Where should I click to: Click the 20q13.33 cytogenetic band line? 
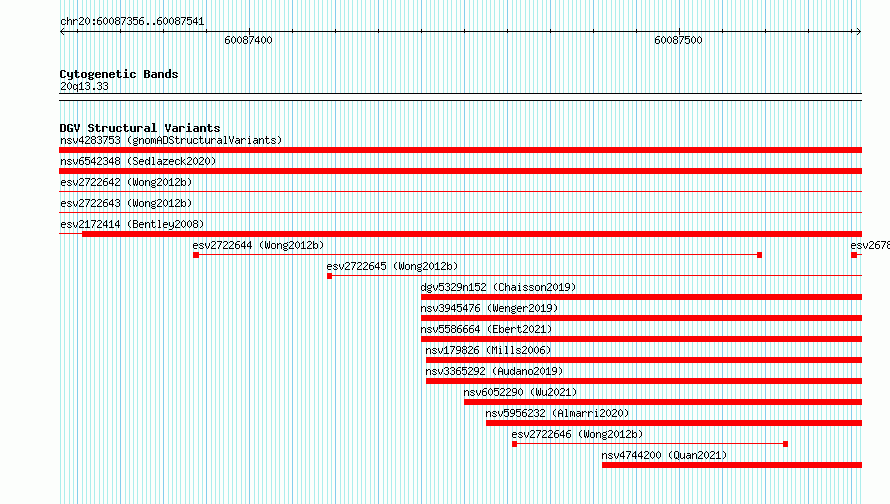coord(460,97)
